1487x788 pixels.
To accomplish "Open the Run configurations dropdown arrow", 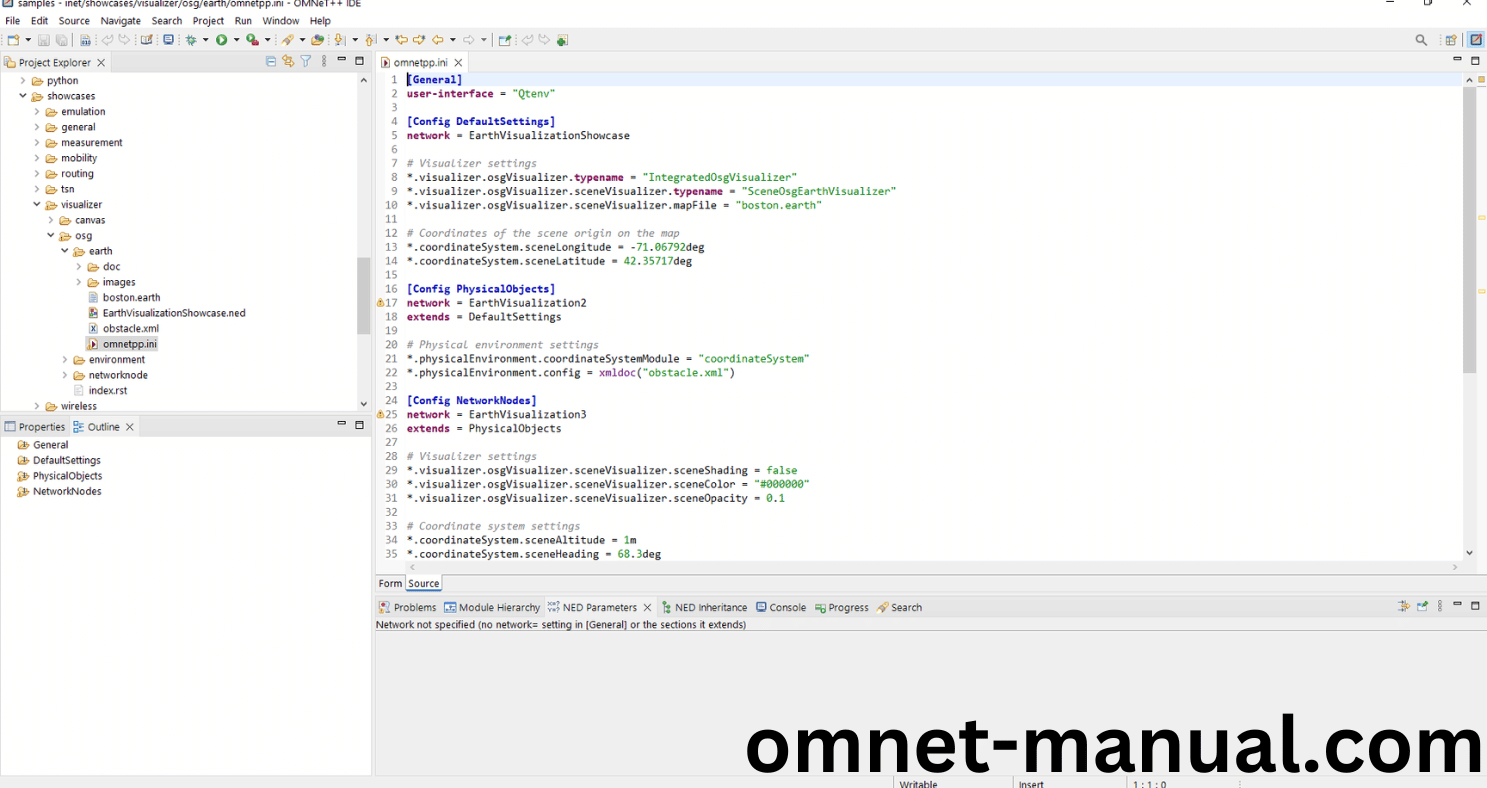I will tap(236, 40).
